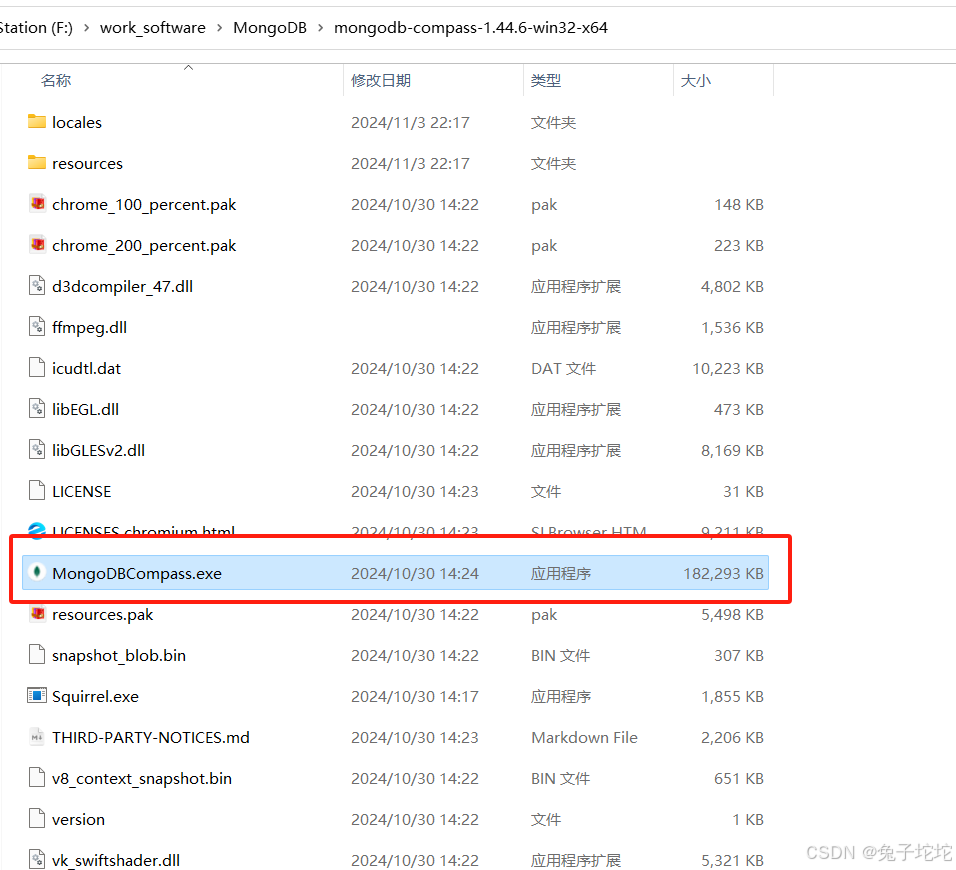Click the DAT 文件 type cell
The width and height of the screenshot is (956, 870).
(563, 368)
